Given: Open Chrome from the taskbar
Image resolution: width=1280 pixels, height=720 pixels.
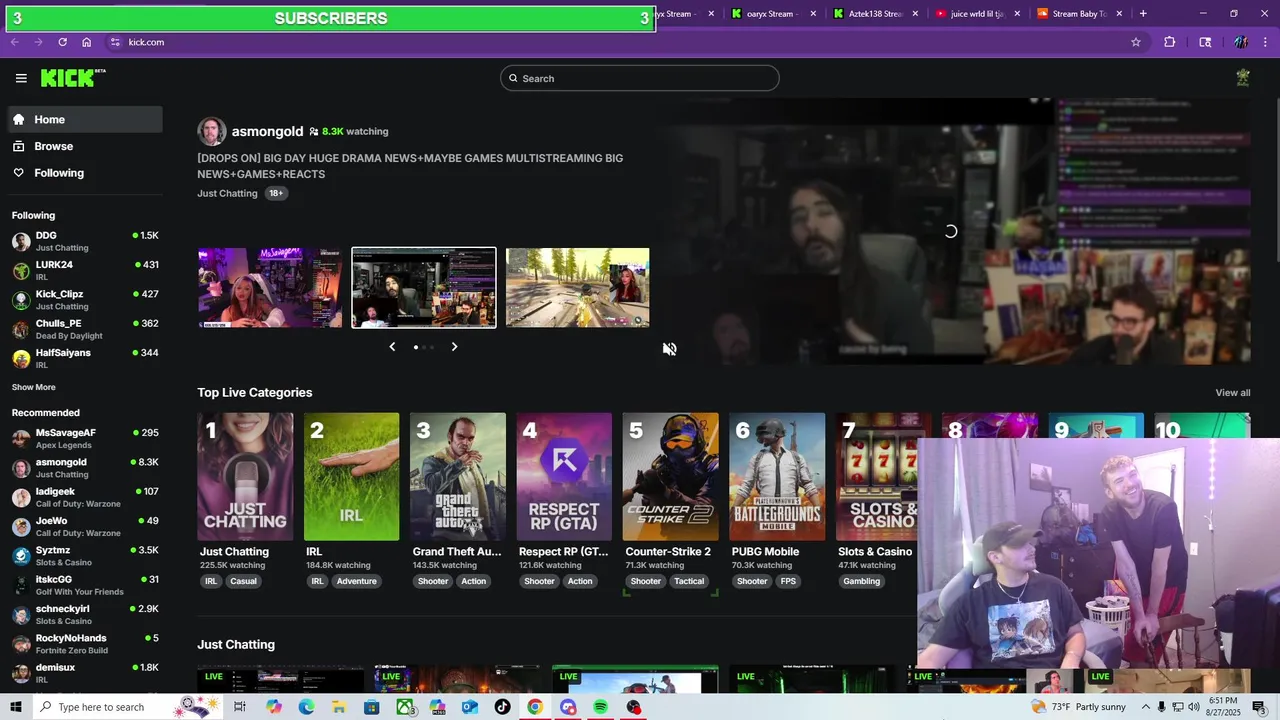Looking at the screenshot, I should (x=535, y=707).
